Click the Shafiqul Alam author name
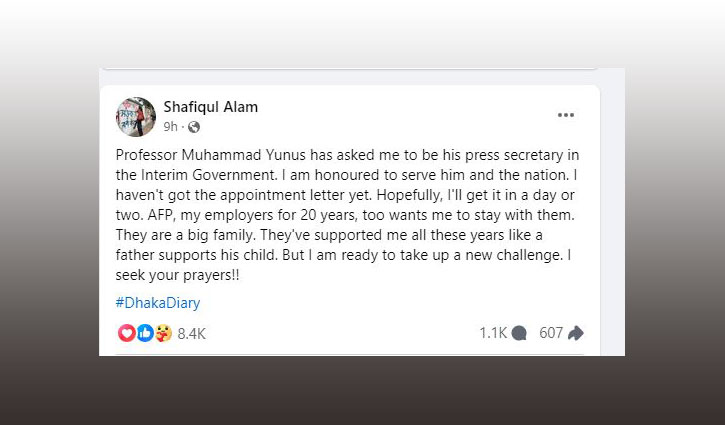This screenshot has height=425, width=725. click(x=210, y=107)
